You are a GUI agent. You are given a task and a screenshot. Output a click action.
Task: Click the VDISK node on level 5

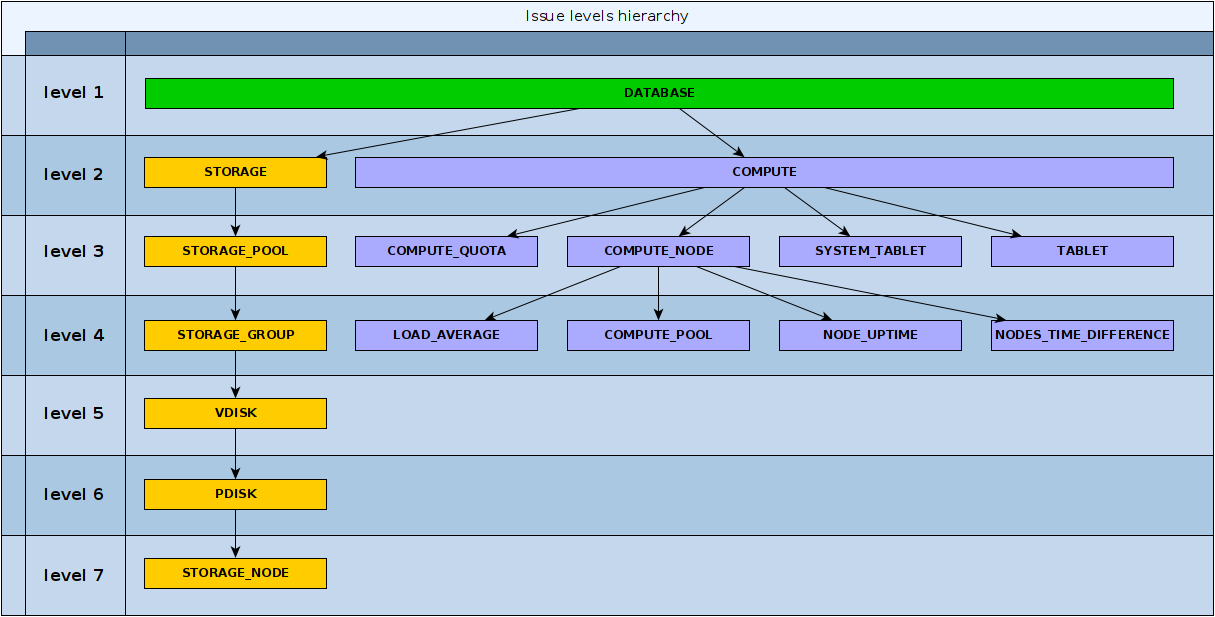[x=235, y=413]
